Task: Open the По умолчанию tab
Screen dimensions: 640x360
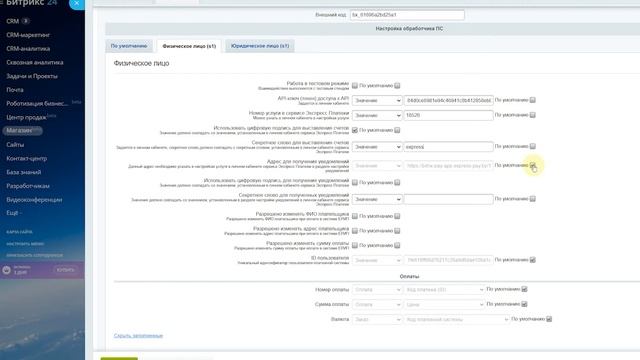Action: pos(129,46)
